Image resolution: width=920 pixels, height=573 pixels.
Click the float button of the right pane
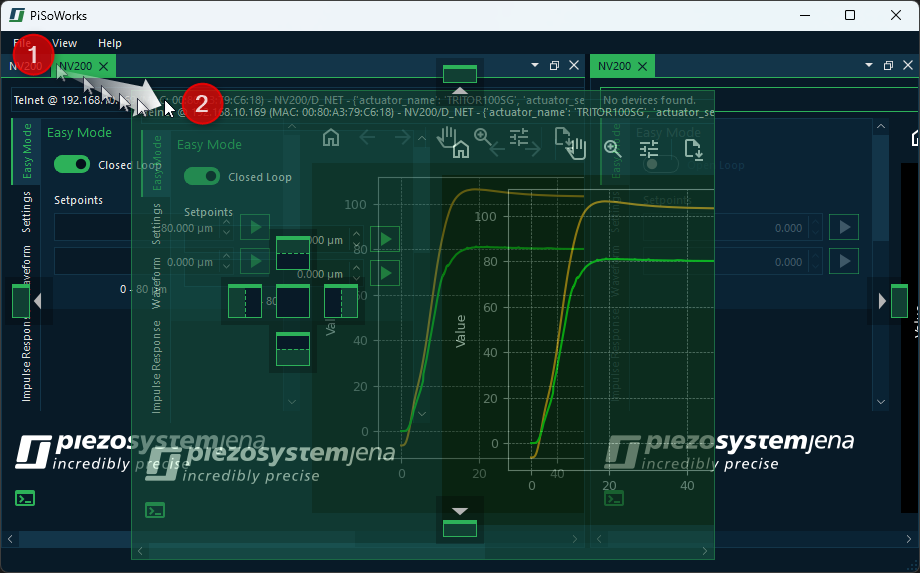pyautogui.click(x=888, y=66)
